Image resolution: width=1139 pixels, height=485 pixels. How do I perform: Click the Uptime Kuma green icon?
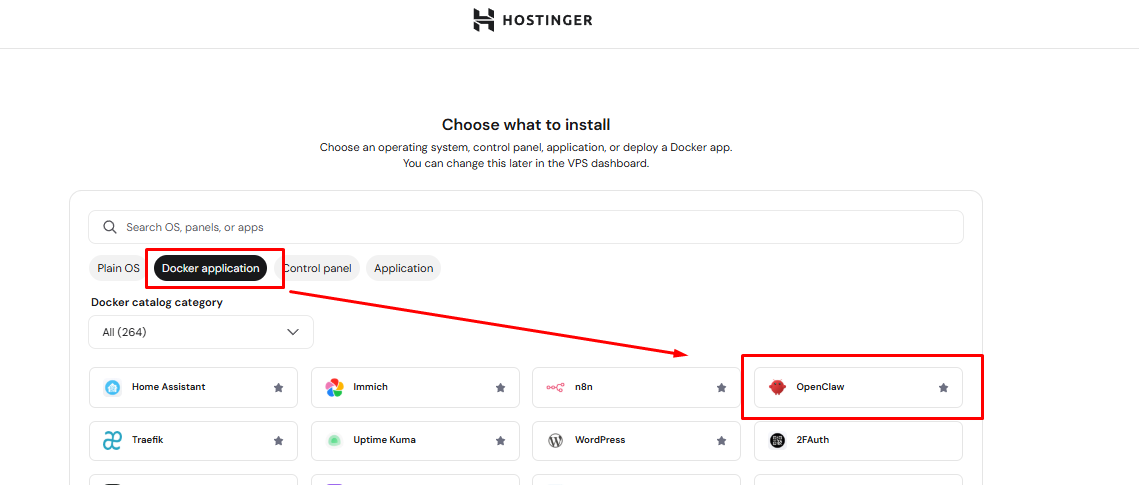tap(334, 440)
